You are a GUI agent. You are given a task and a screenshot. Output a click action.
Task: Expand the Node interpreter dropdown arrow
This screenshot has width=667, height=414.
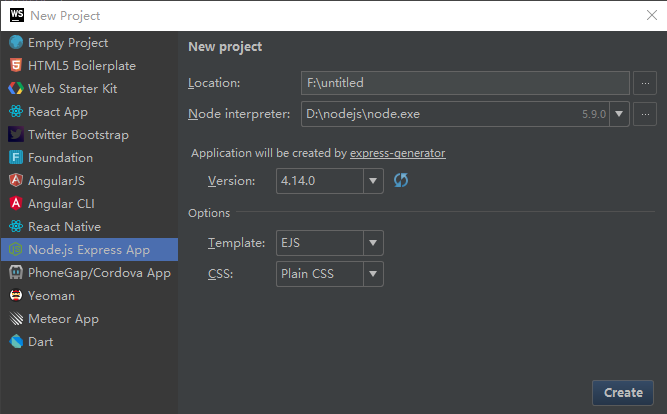(x=620, y=114)
